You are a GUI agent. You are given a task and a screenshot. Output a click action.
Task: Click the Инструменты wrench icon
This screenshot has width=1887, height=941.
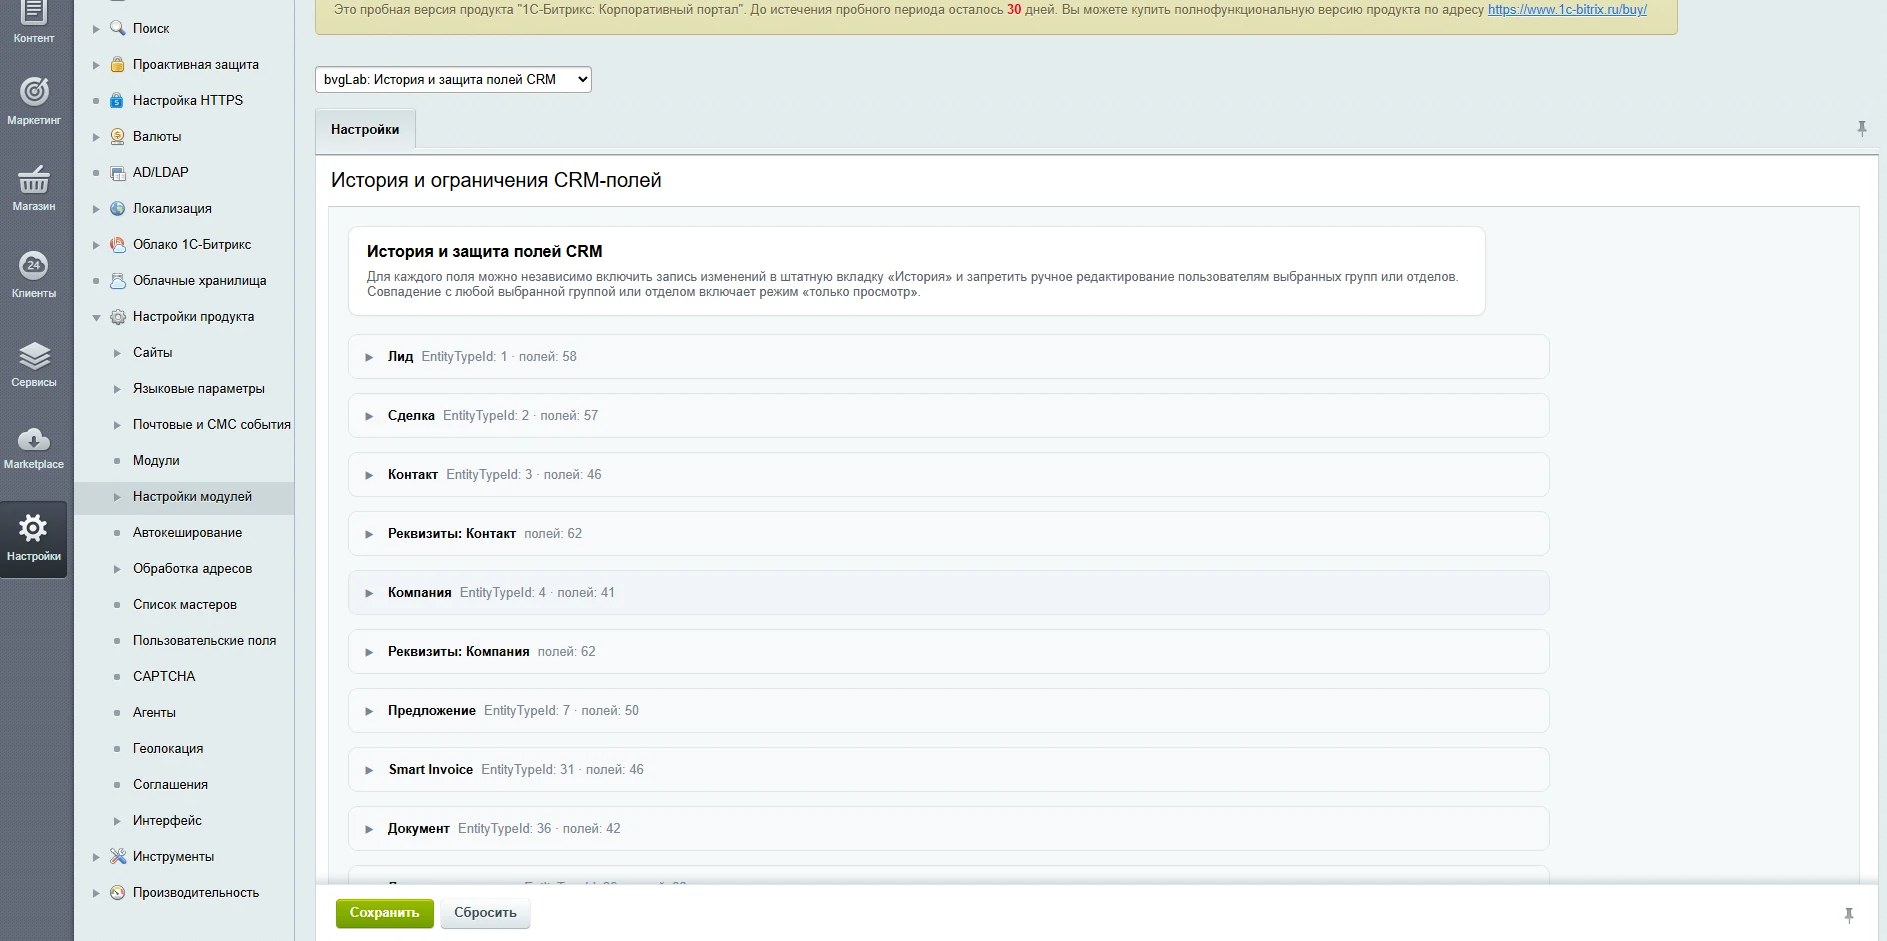118,856
